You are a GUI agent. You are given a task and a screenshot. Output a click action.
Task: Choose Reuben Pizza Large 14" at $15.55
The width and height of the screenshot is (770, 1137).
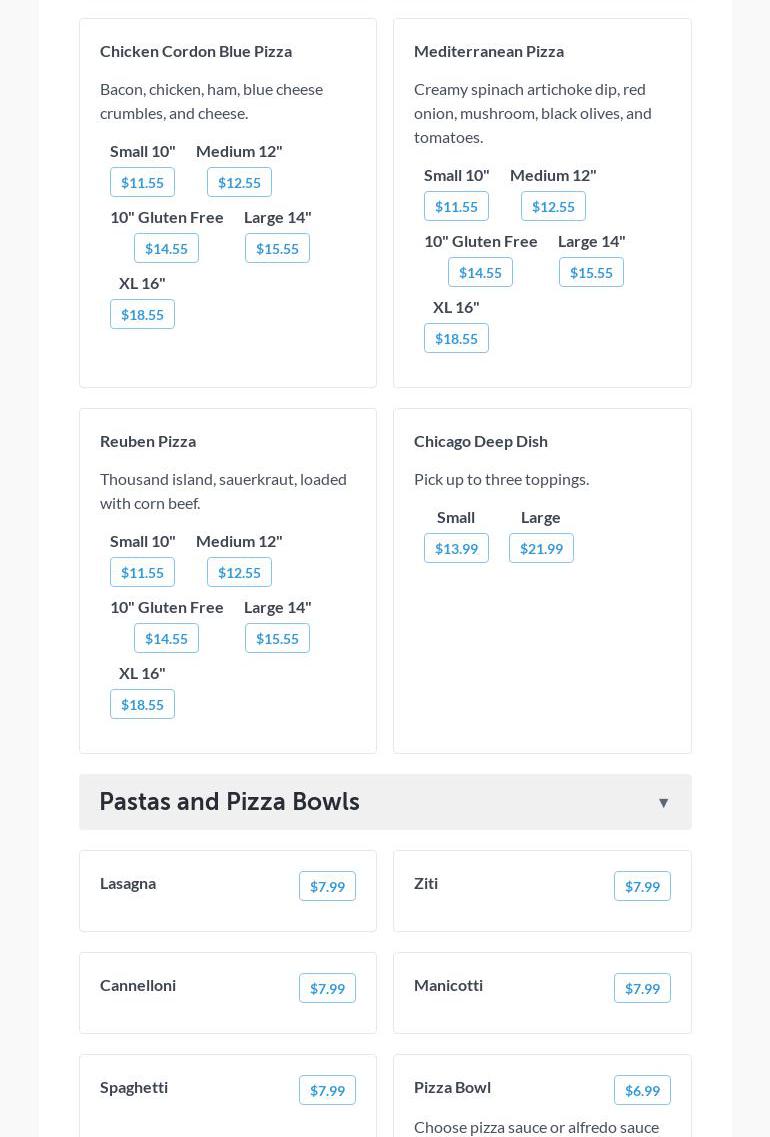click(277, 639)
